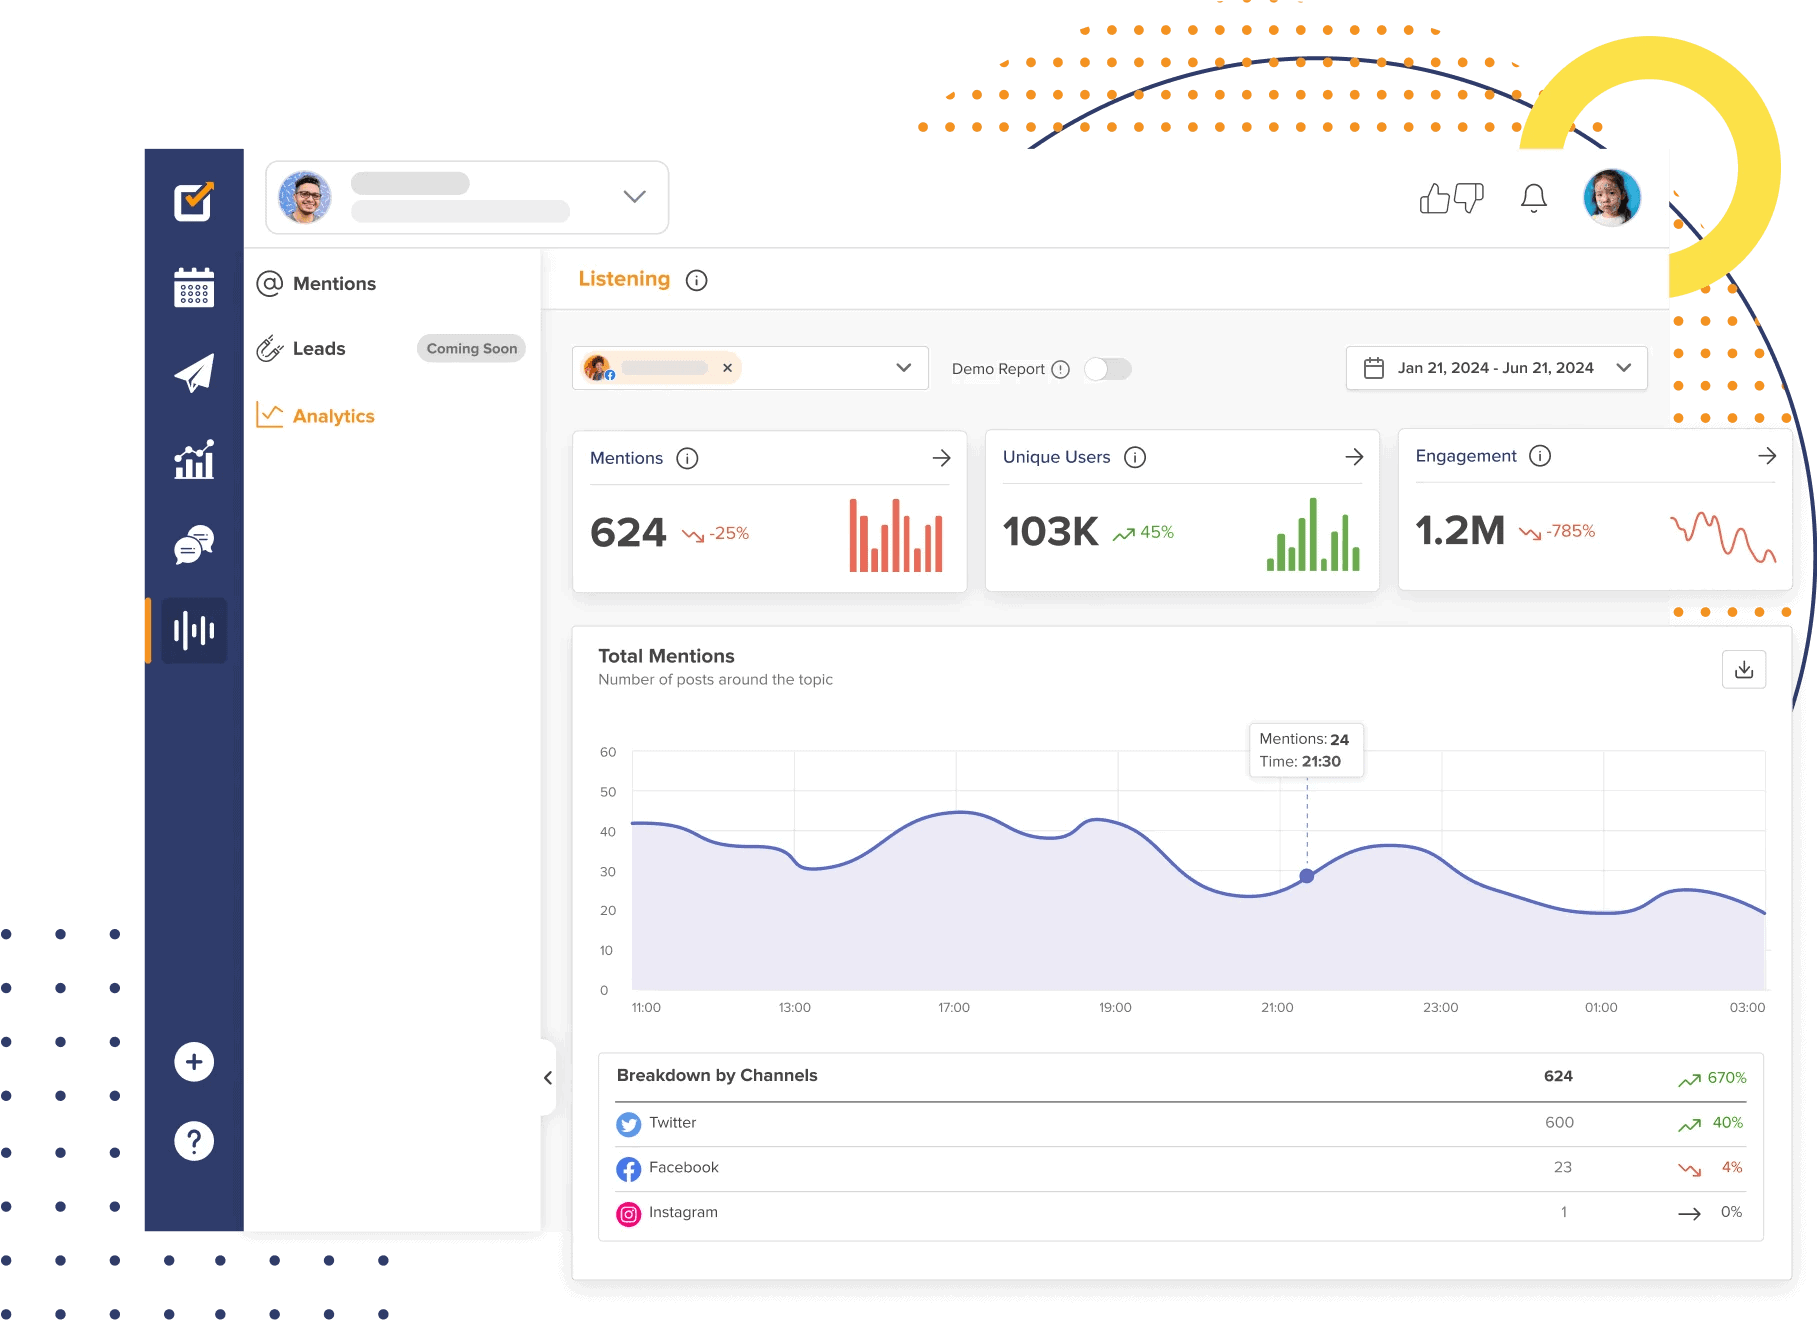Expand the account selector dropdown
This screenshot has width=1817, height=1320.
click(634, 197)
